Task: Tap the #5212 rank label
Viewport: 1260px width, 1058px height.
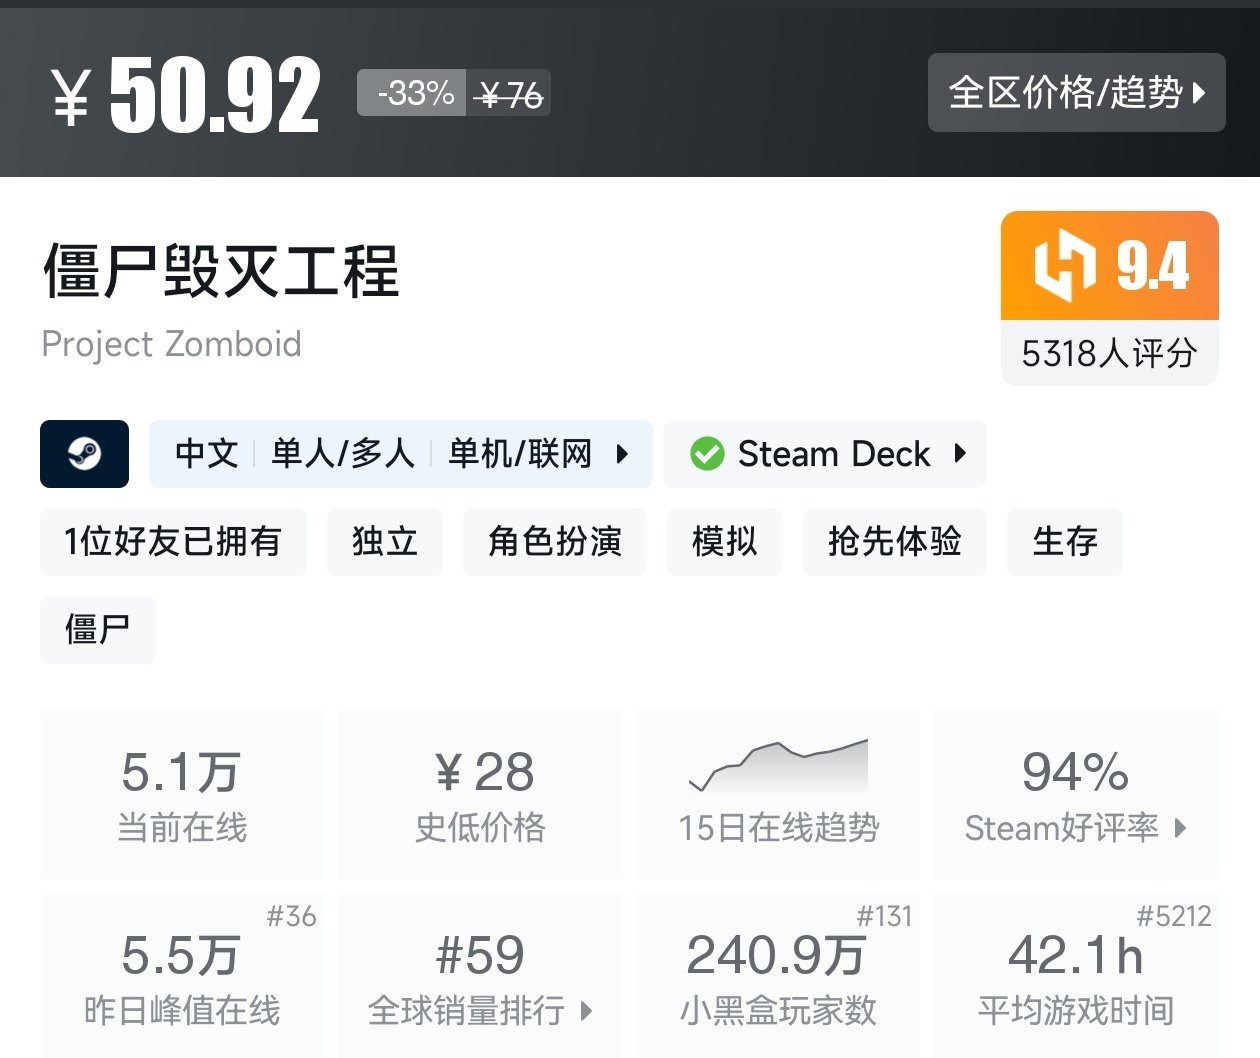Action: 1174,916
